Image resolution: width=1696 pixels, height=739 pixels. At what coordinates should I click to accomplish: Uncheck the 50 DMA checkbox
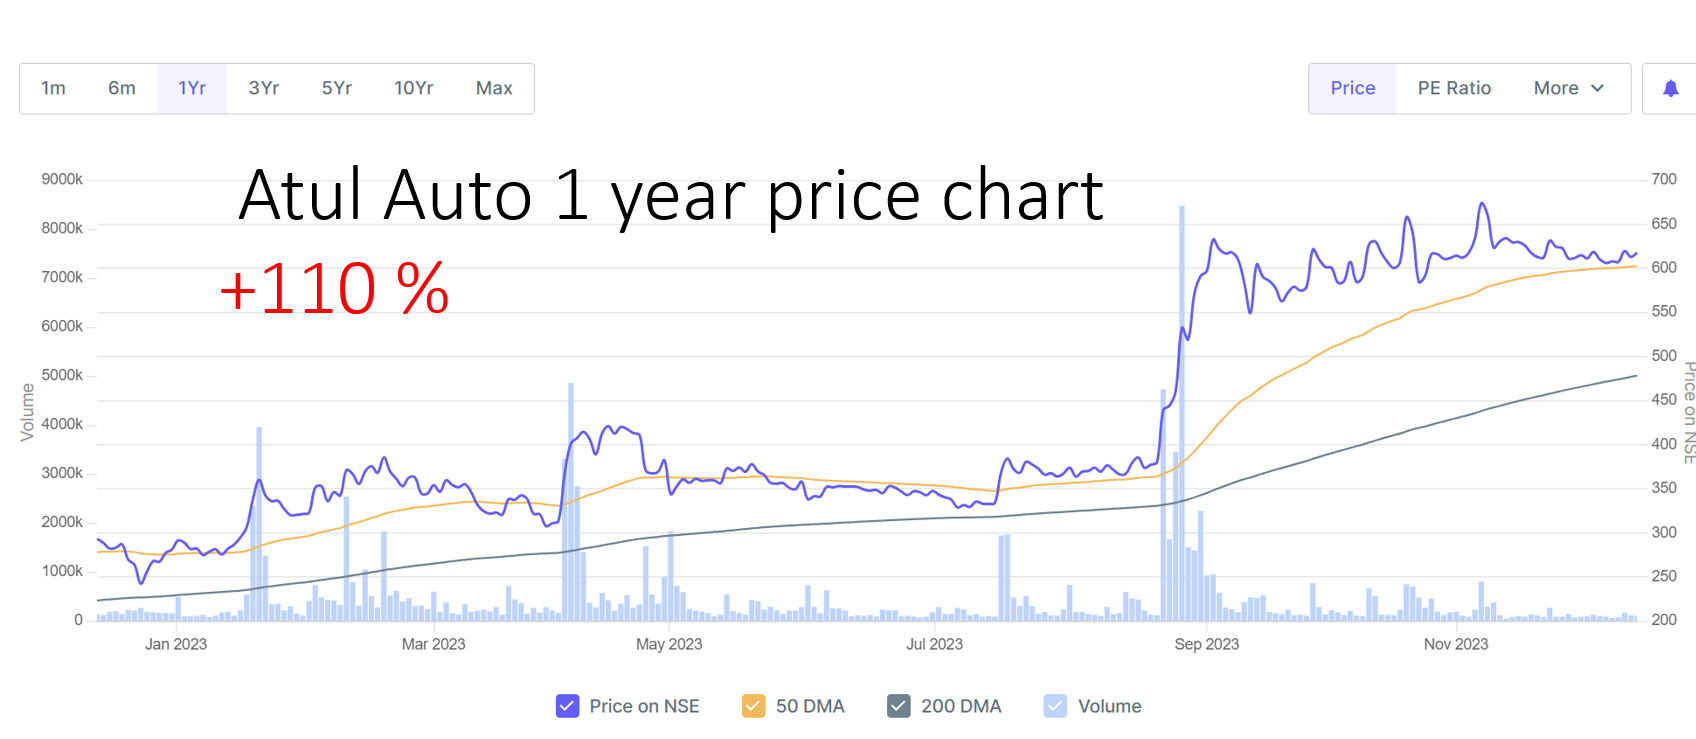754,706
